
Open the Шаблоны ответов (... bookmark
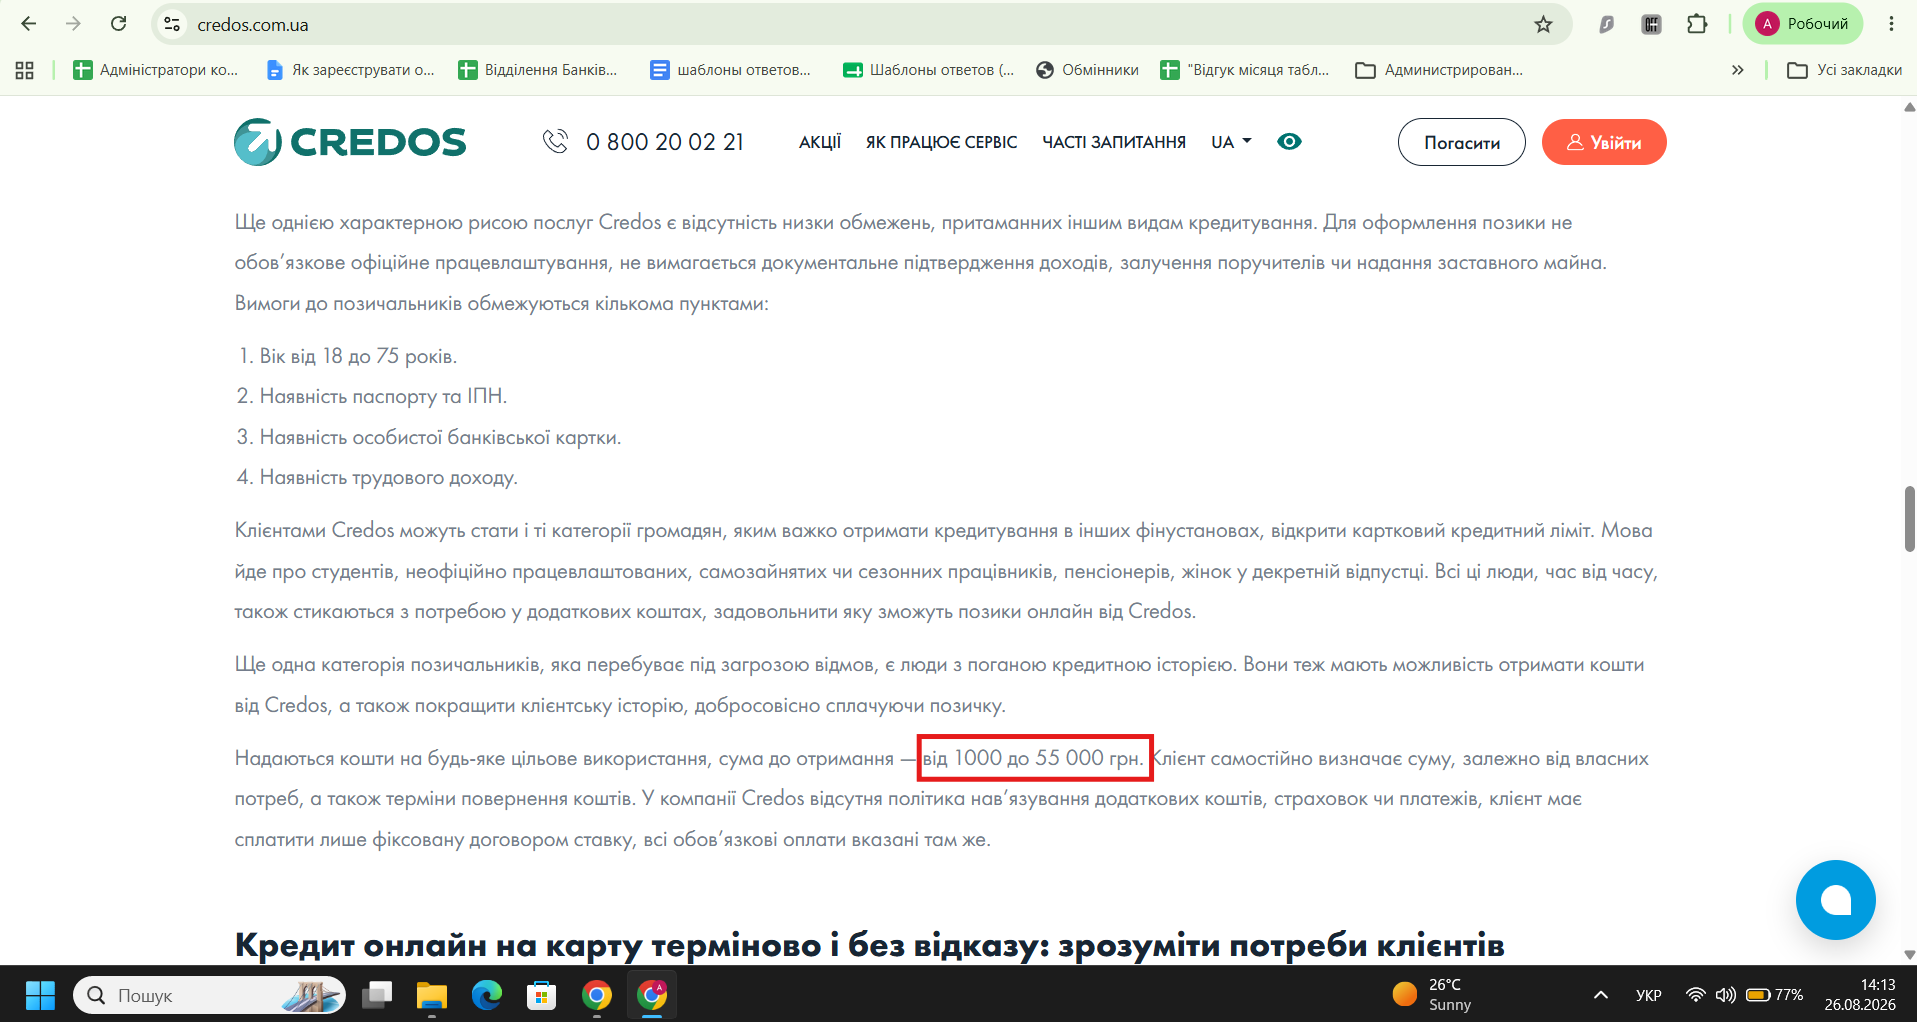click(929, 70)
